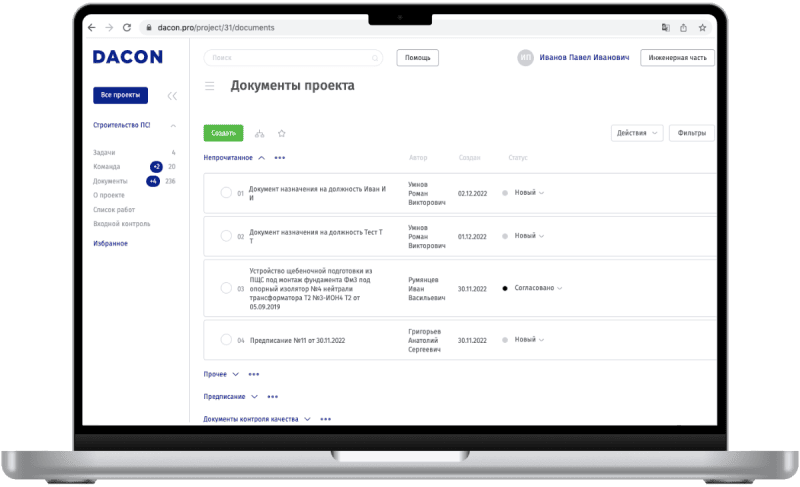Click the favorites star icon next to Создать
The image size is (800, 487).
click(282, 133)
